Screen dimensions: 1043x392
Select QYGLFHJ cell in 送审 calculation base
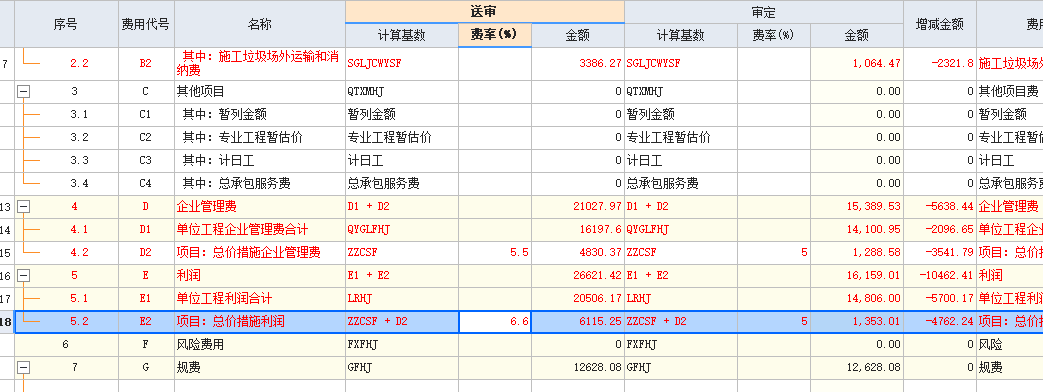point(402,230)
